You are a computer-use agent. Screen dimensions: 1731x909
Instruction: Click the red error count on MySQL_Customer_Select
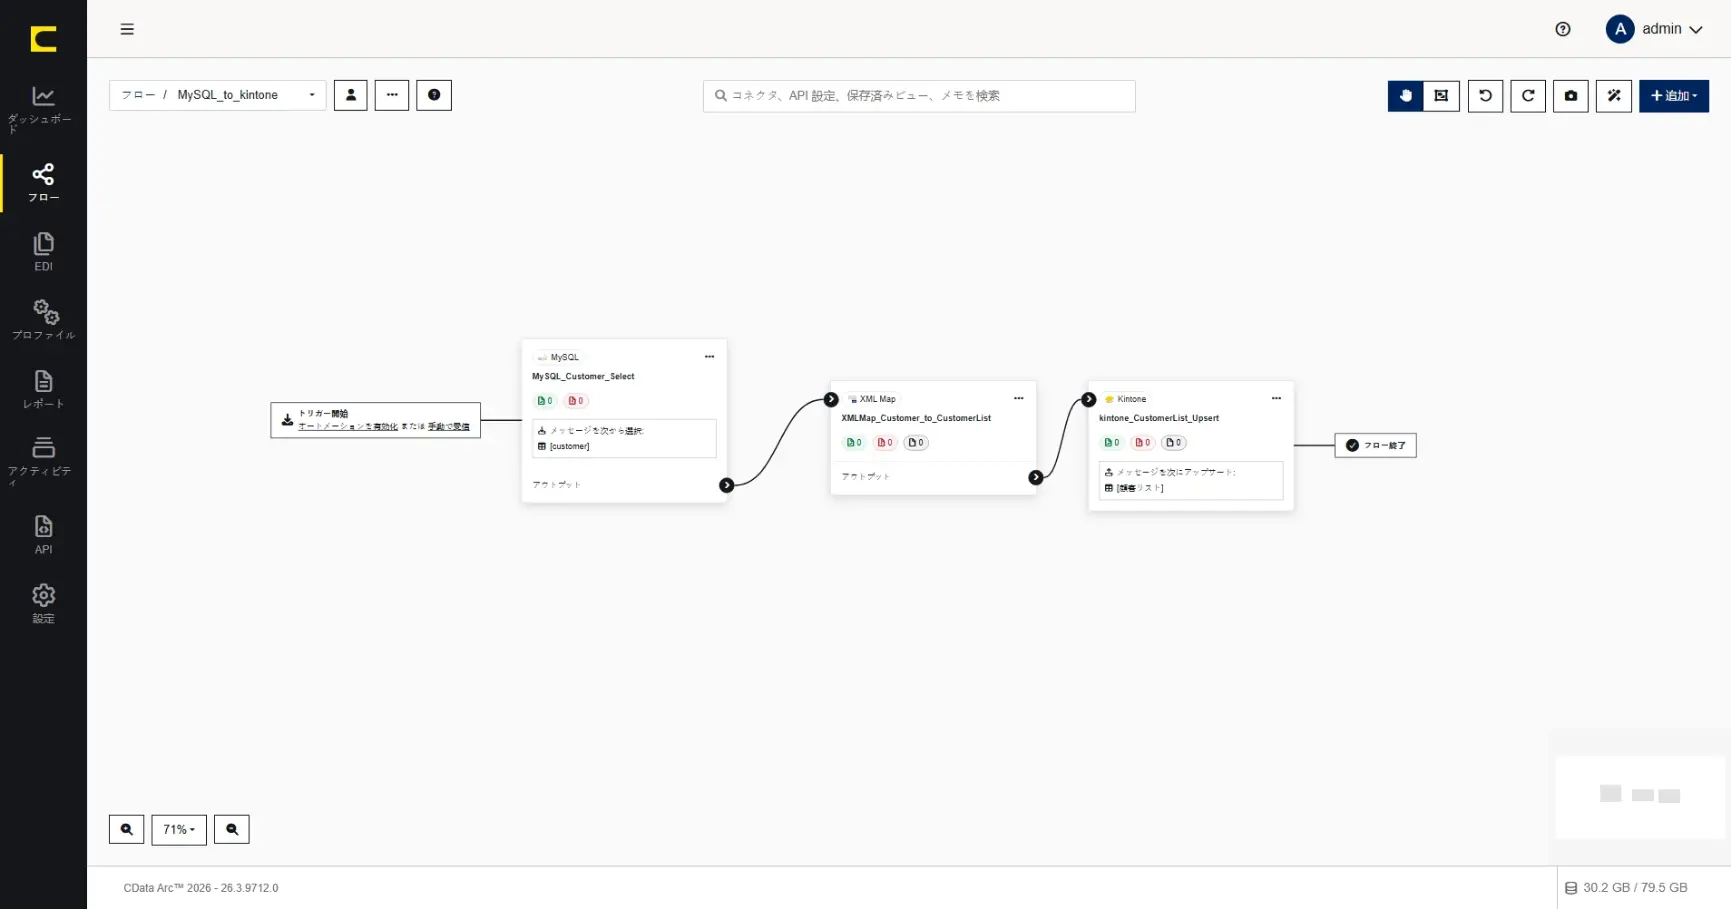click(x=576, y=401)
